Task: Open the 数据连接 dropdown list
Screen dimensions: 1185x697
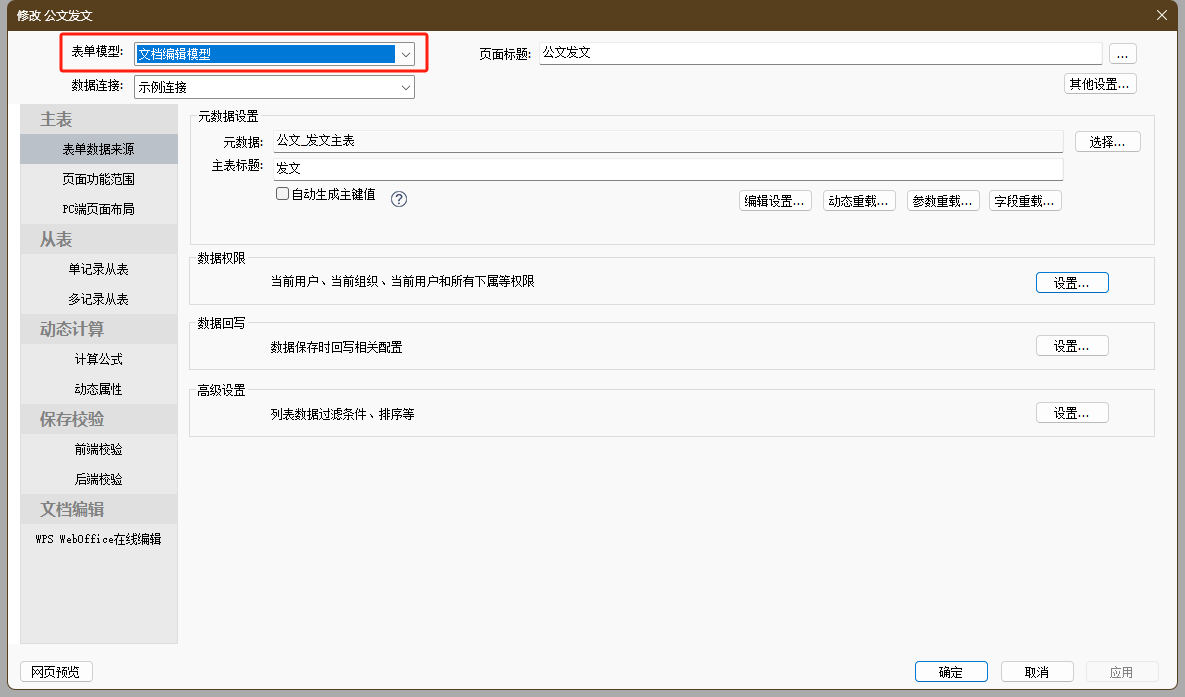Action: click(405, 88)
